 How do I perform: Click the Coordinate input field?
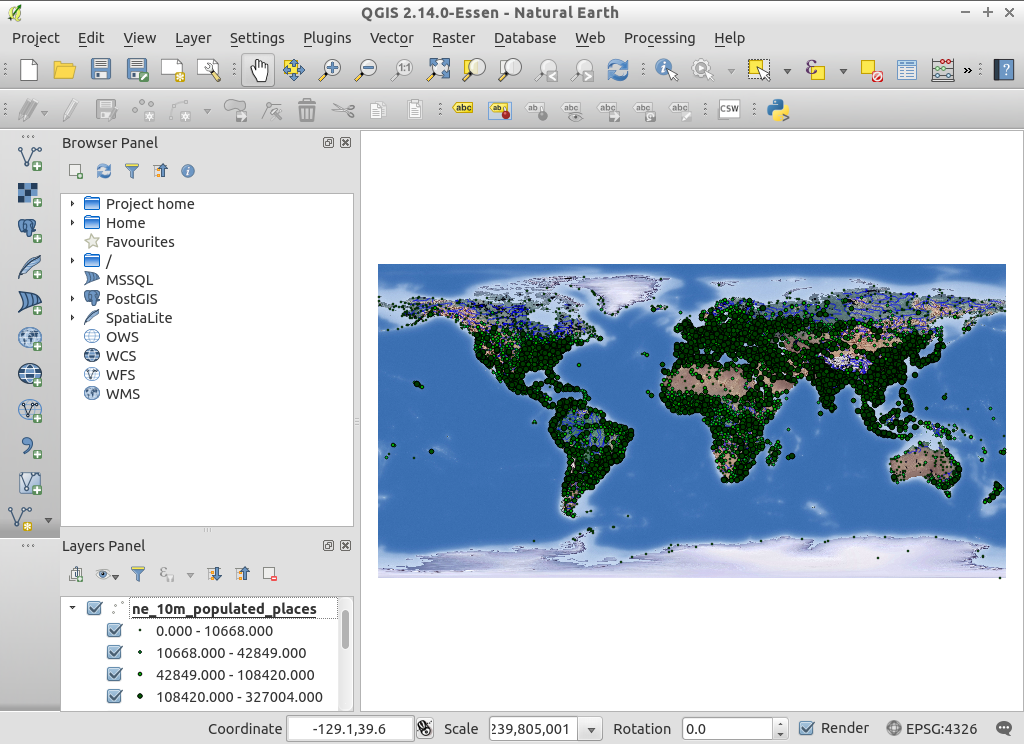click(350, 729)
